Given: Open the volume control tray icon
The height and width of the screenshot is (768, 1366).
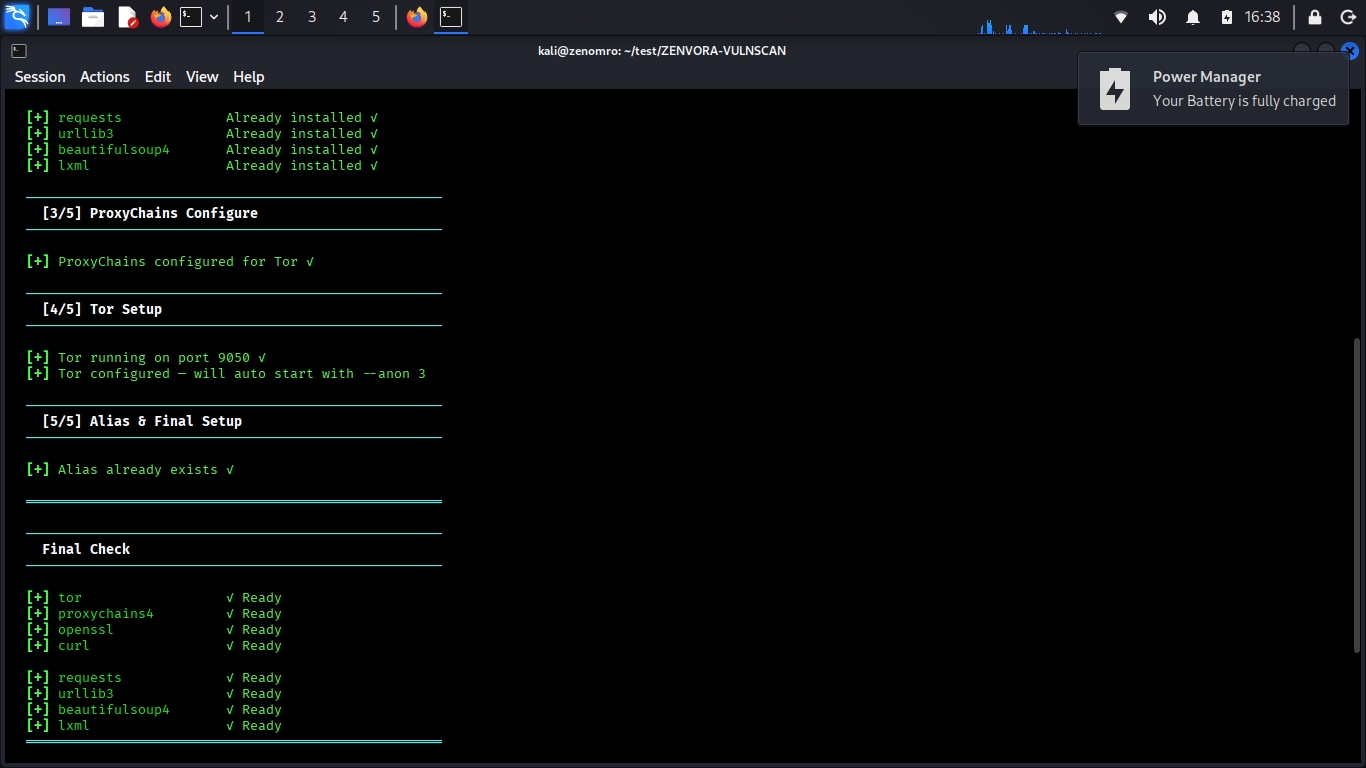Looking at the screenshot, I should [1157, 17].
